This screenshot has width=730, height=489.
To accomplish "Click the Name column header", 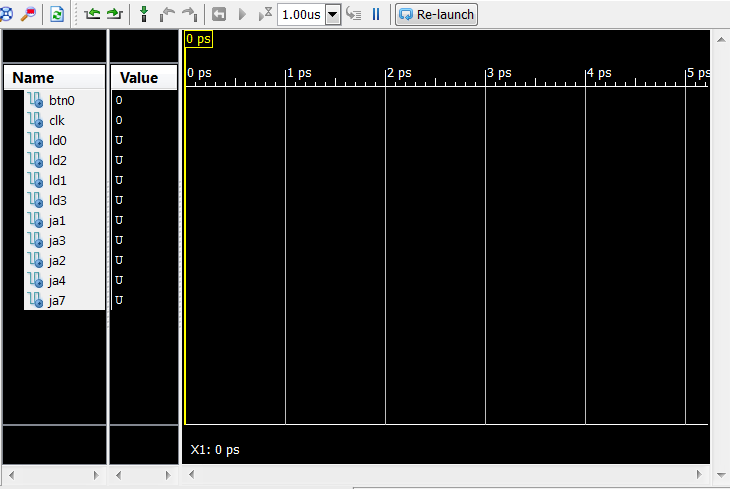I will (54, 77).
